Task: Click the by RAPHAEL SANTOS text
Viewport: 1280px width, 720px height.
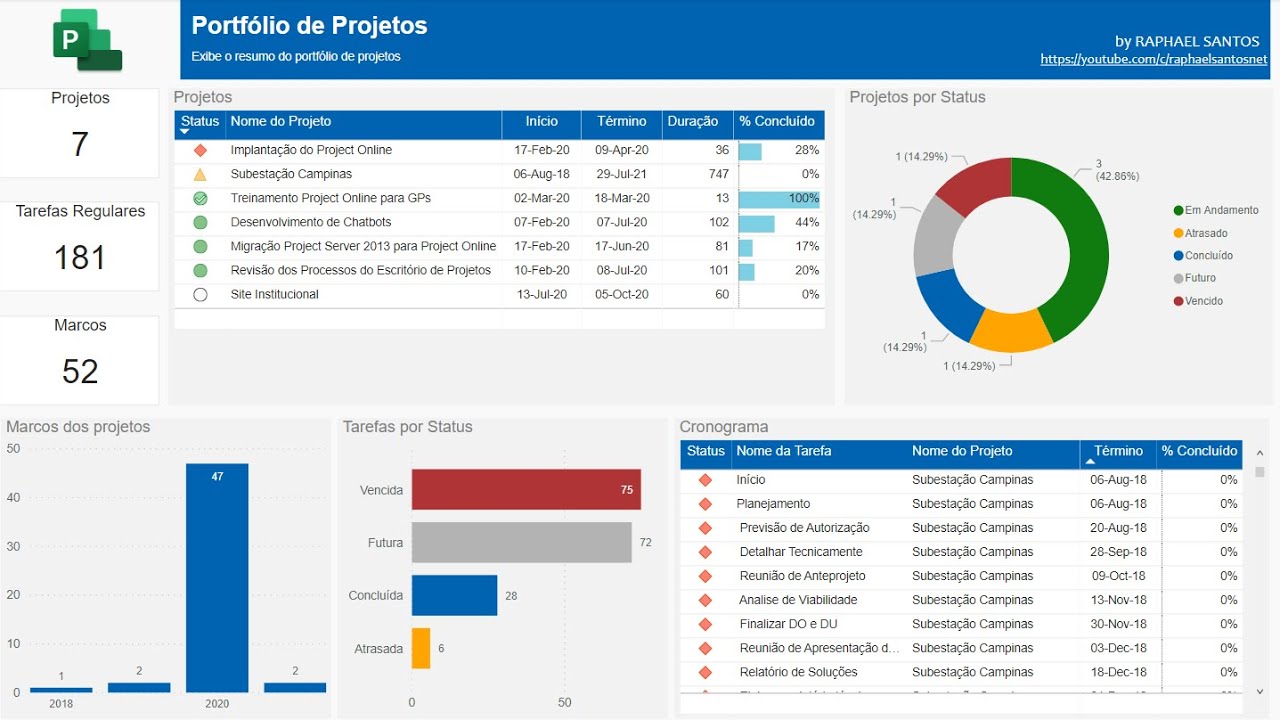Action: click(1188, 41)
